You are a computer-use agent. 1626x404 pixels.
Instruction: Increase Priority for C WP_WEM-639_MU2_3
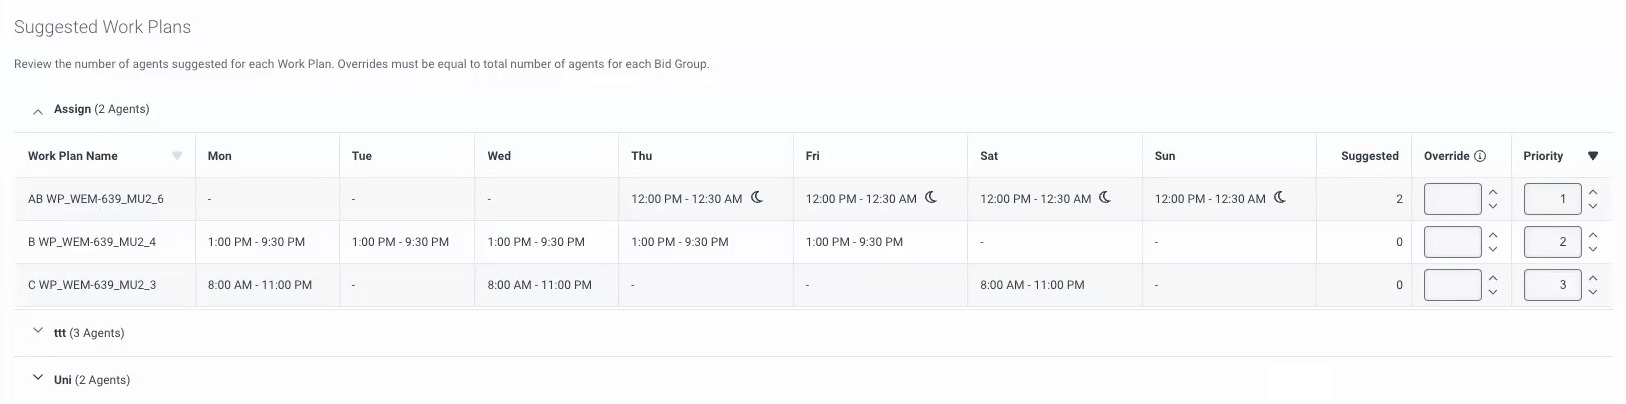(x=1593, y=278)
